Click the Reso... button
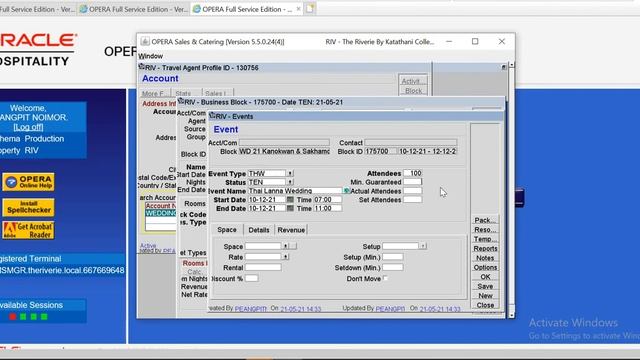The width and height of the screenshot is (640, 360). 485,230
